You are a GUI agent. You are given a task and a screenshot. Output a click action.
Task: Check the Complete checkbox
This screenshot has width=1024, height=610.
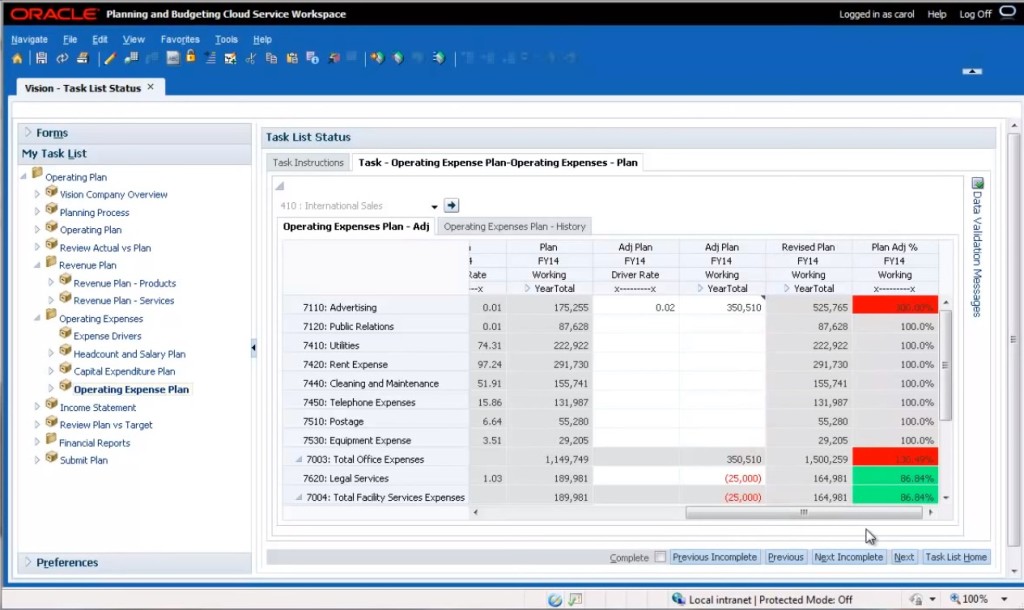click(x=660, y=557)
